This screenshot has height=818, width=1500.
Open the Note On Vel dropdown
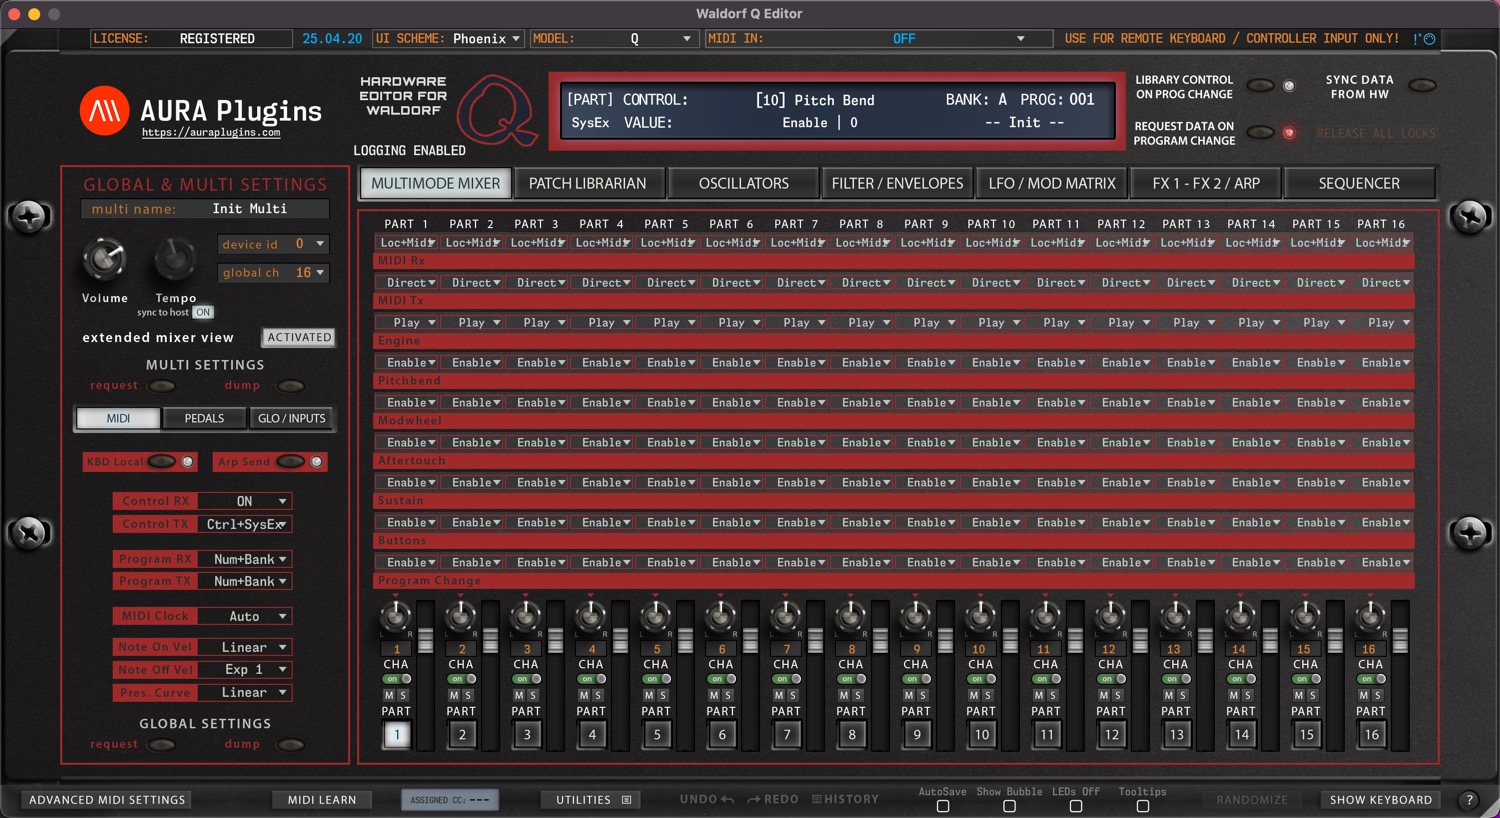tap(244, 648)
